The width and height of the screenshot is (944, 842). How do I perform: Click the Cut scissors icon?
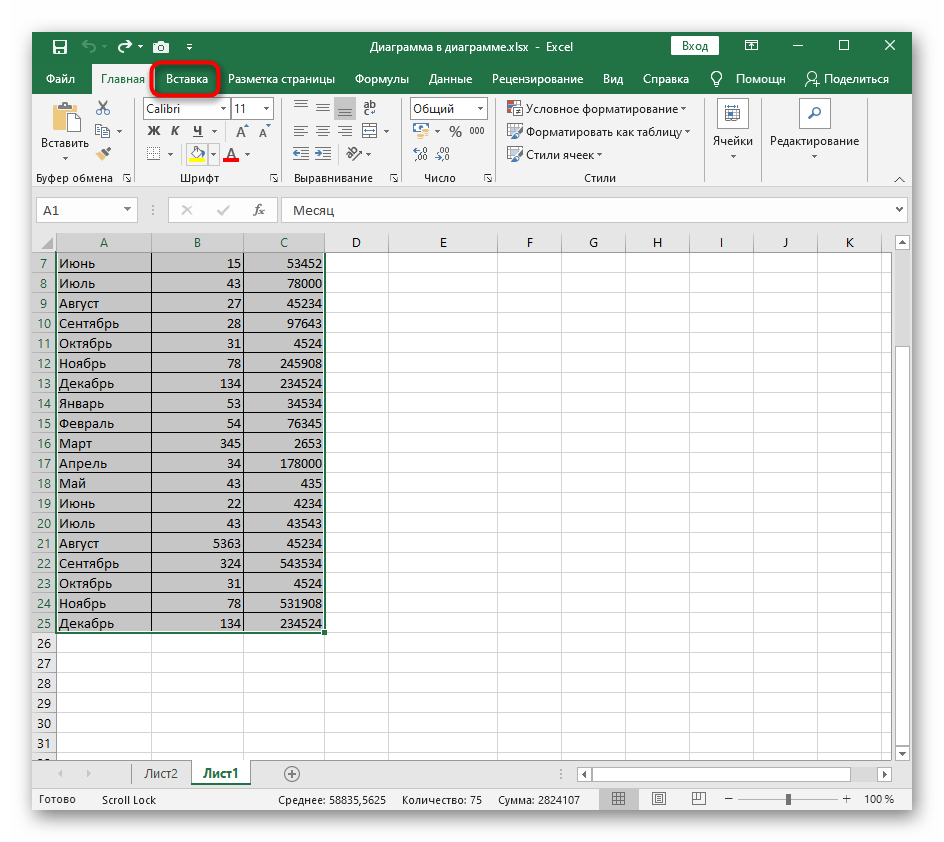(103, 109)
